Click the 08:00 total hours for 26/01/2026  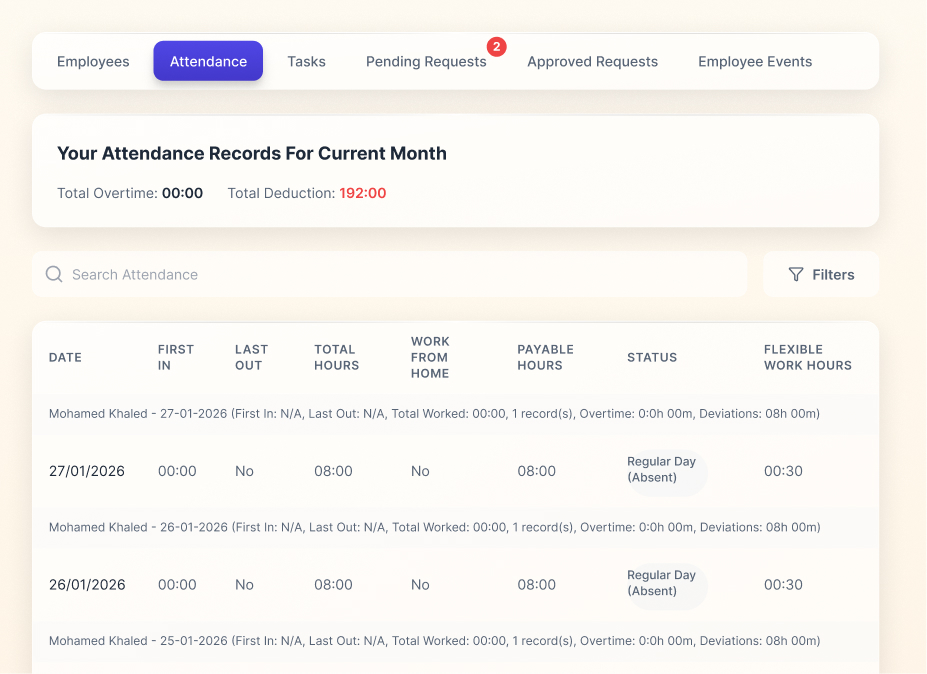[x=333, y=585]
